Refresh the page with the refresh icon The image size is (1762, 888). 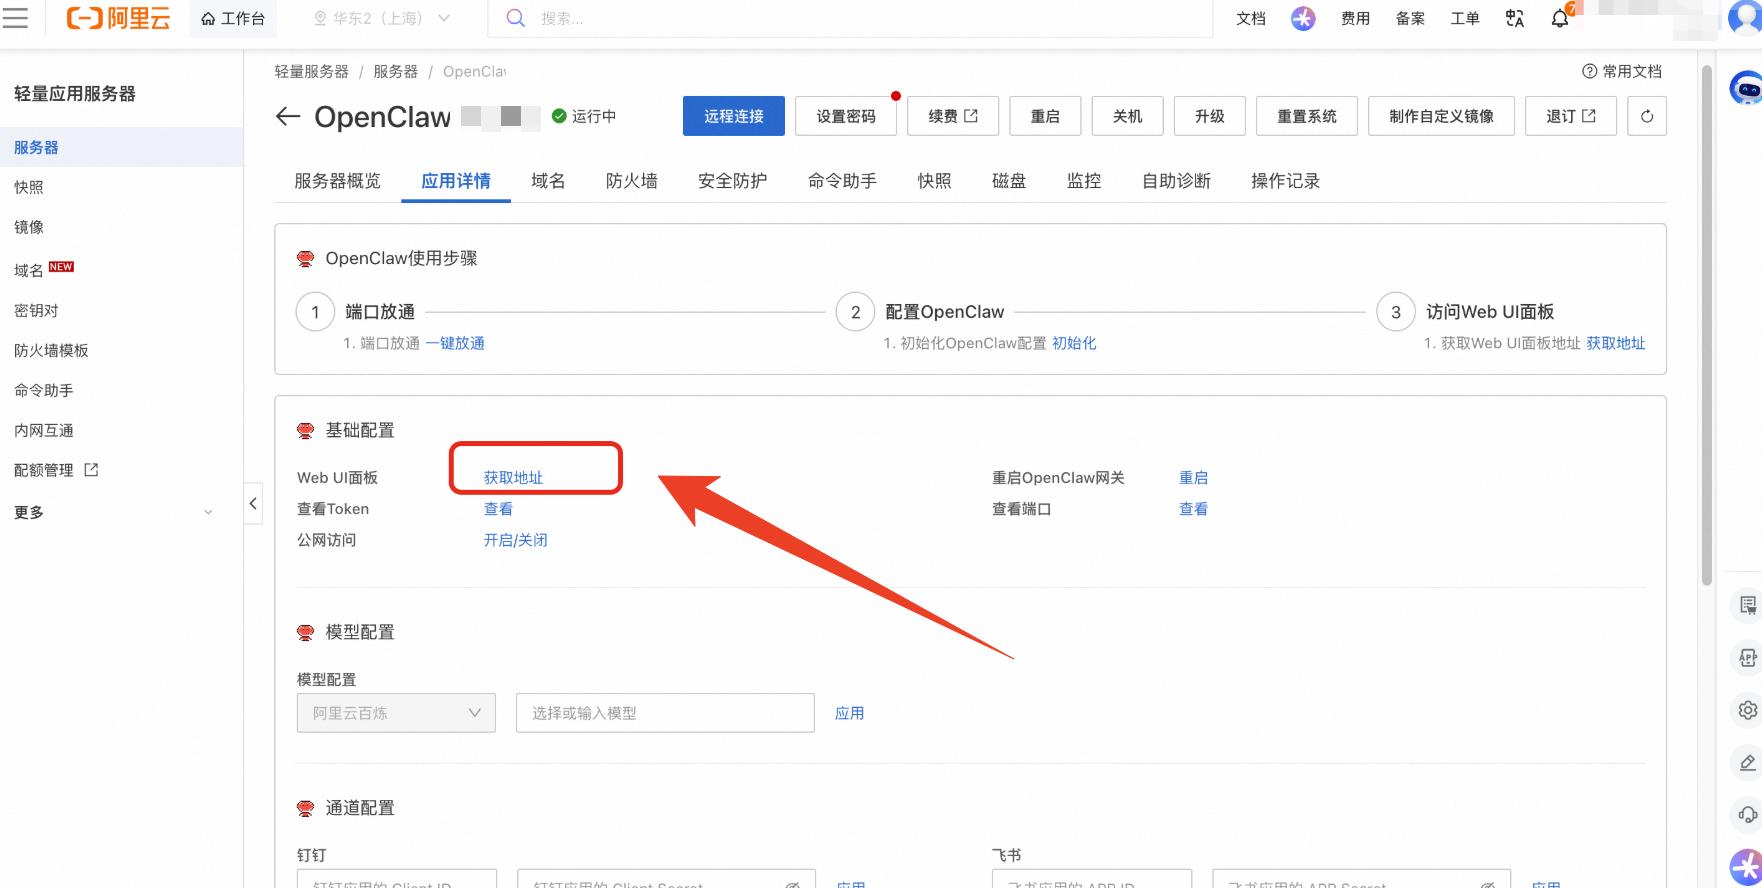1647,116
